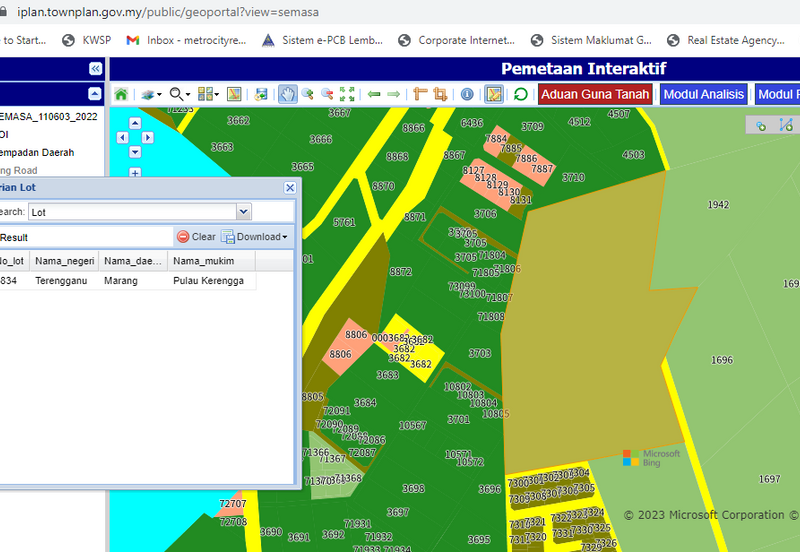Screen dimensions: 800x552
Task: Open the map layers dropdown tool
Action: pyautogui.click(x=151, y=94)
